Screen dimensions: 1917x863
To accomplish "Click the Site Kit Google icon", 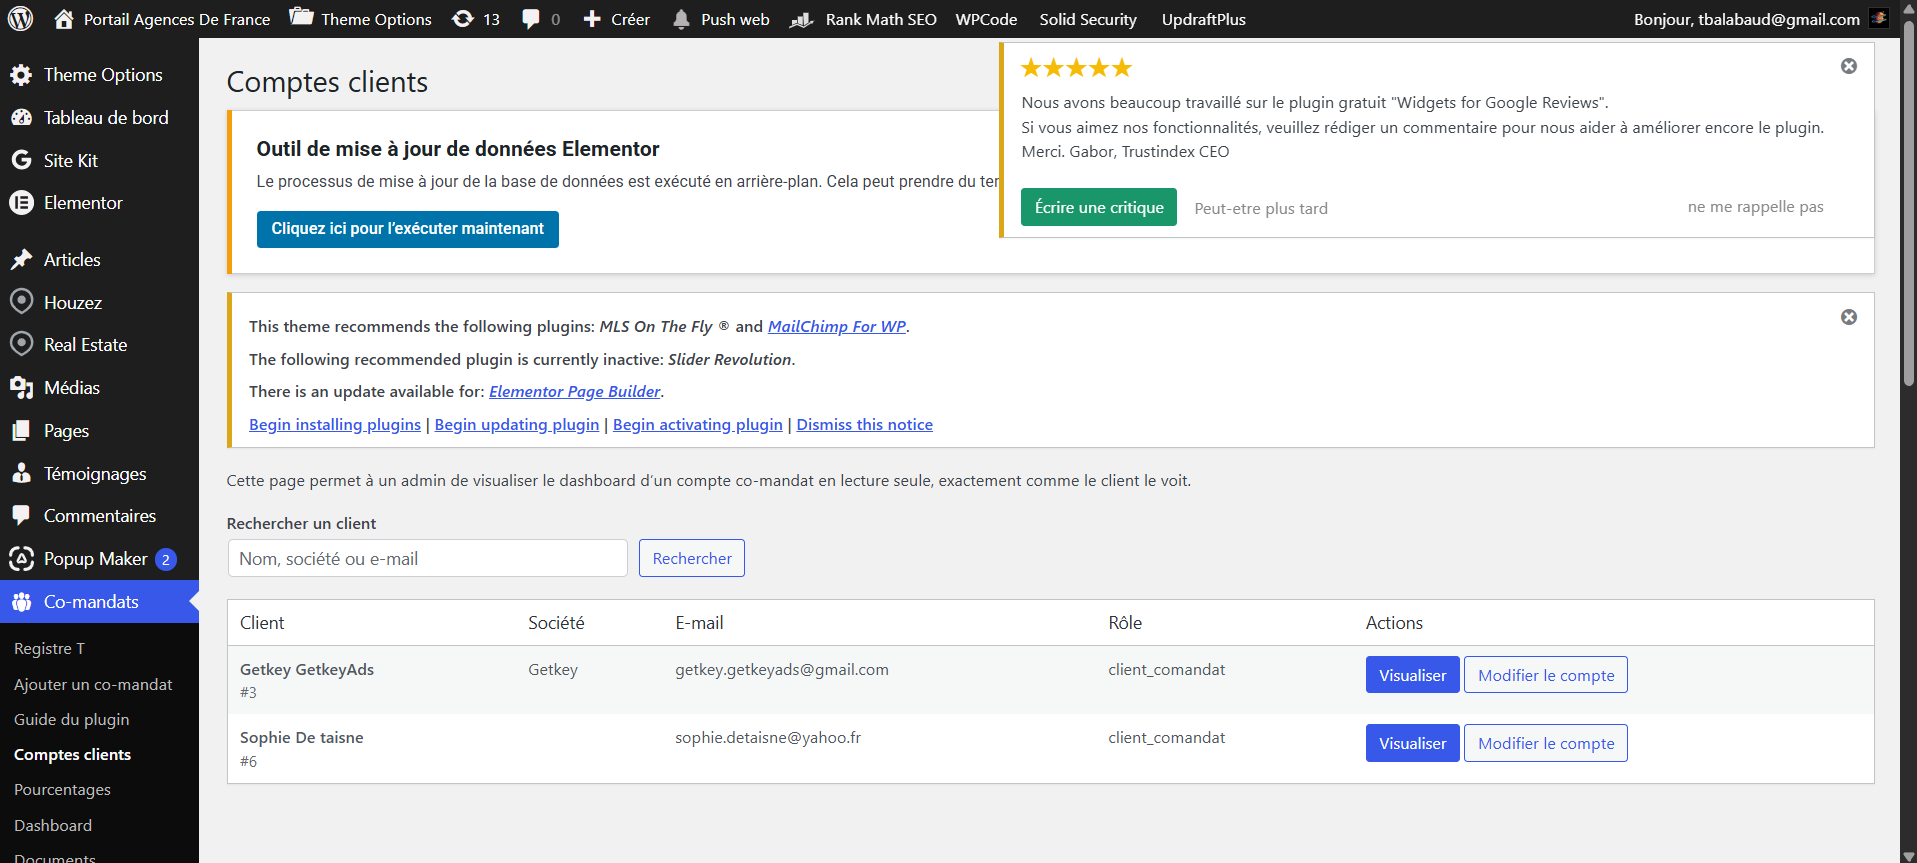I will point(21,160).
